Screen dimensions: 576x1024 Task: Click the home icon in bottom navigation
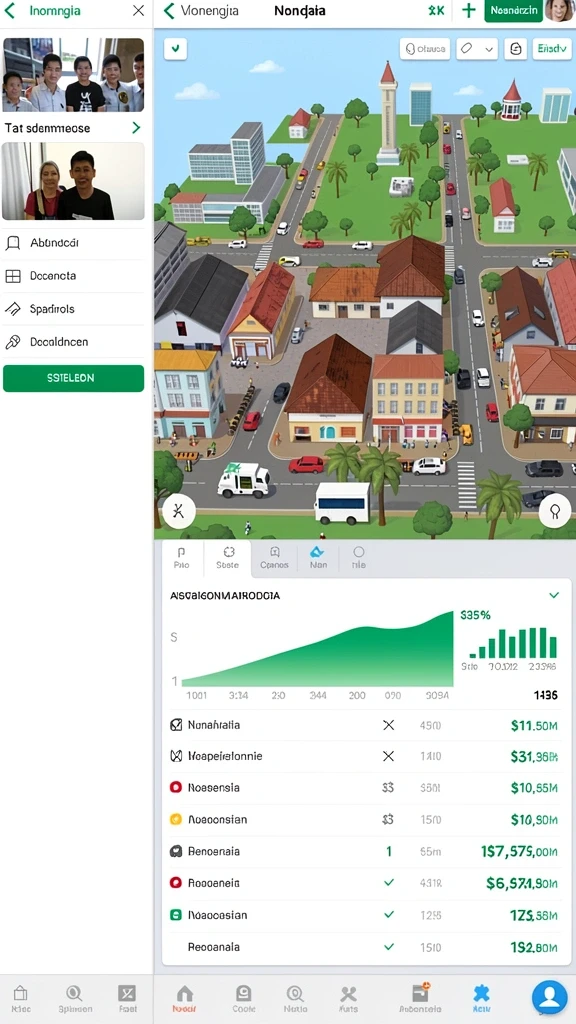[x=185, y=994]
